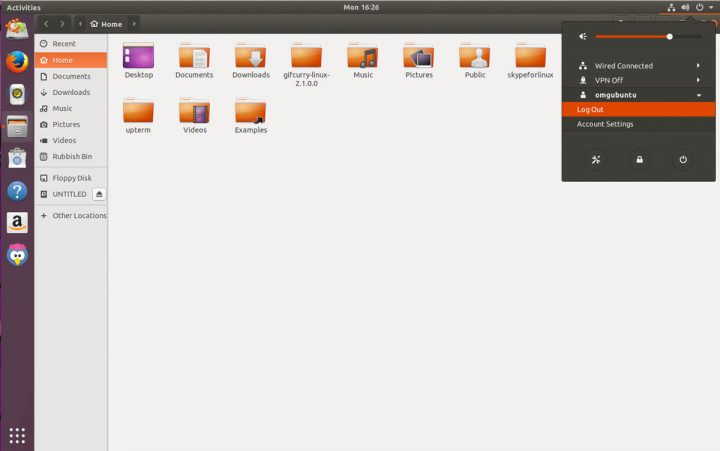Click the volume slider track
The image size is (720, 451).
pyautogui.click(x=632, y=36)
